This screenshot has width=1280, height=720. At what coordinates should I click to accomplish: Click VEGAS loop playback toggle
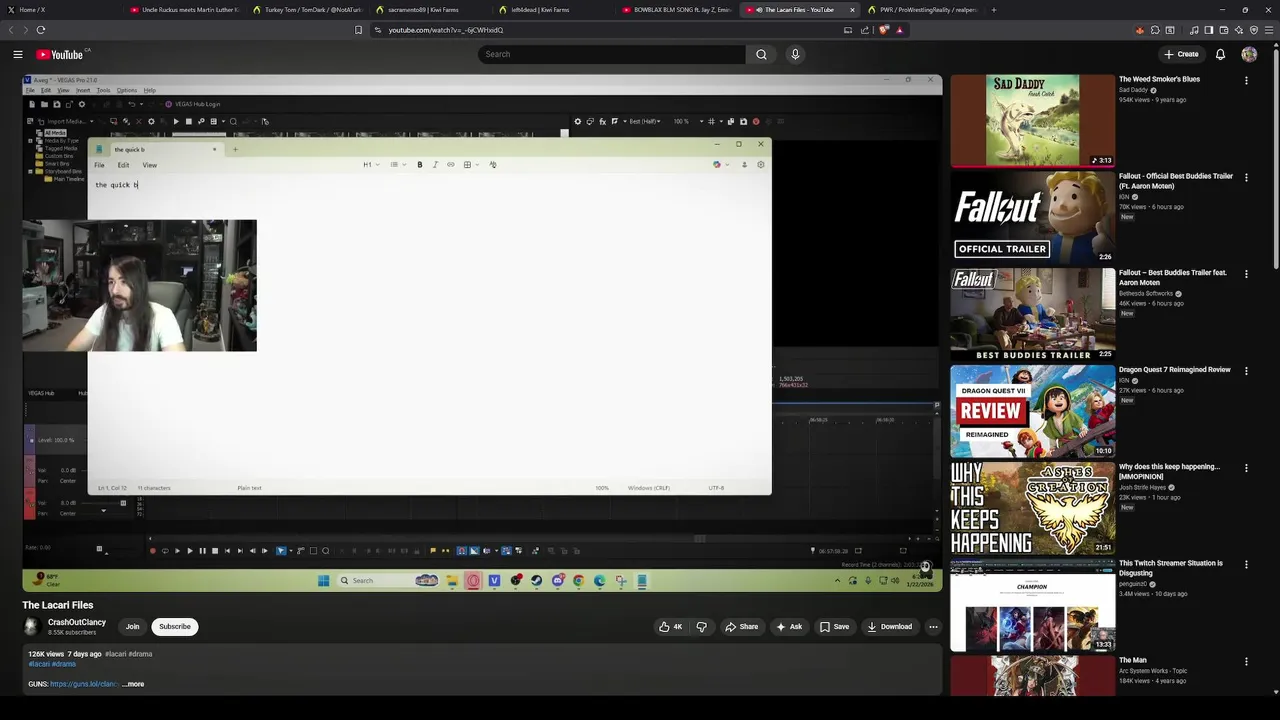click(x=165, y=550)
